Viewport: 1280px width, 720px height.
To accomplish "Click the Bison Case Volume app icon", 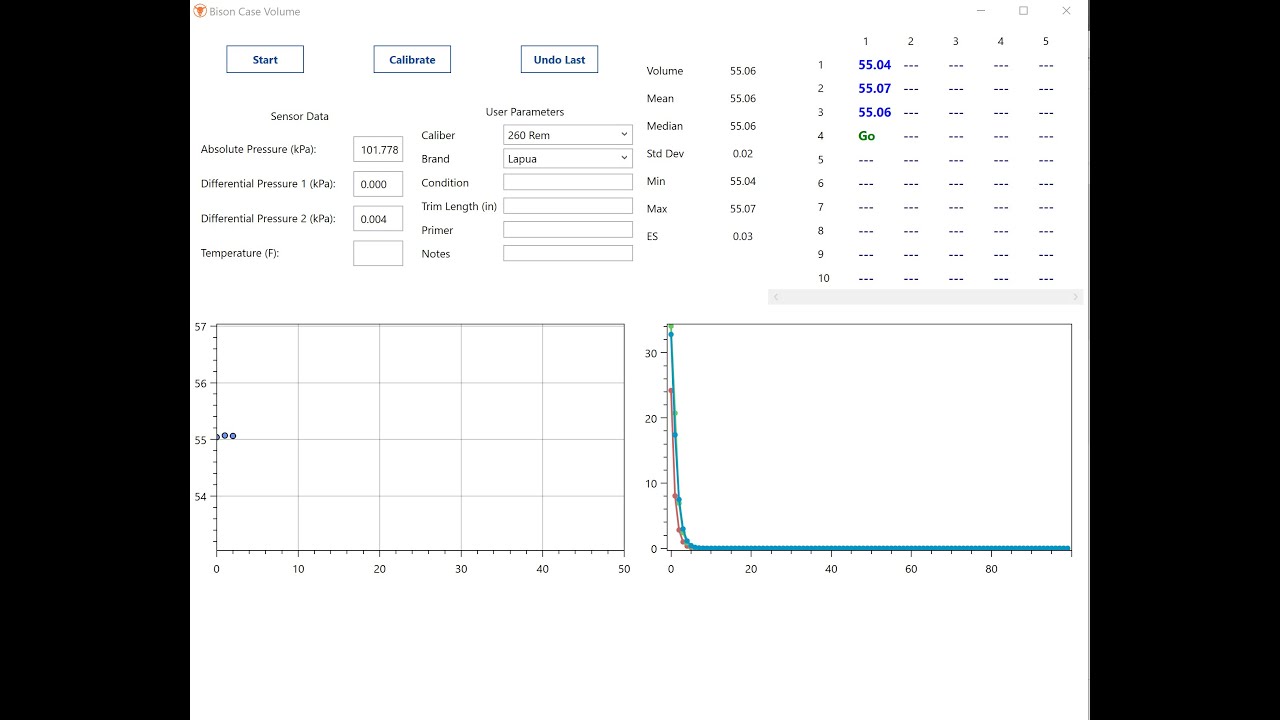I will pos(200,11).
